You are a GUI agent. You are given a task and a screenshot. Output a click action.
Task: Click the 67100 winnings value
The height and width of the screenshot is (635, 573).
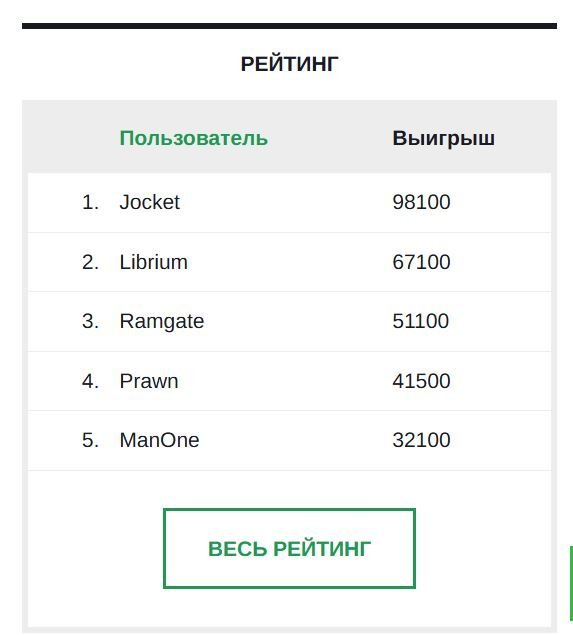tap(421, 262)
